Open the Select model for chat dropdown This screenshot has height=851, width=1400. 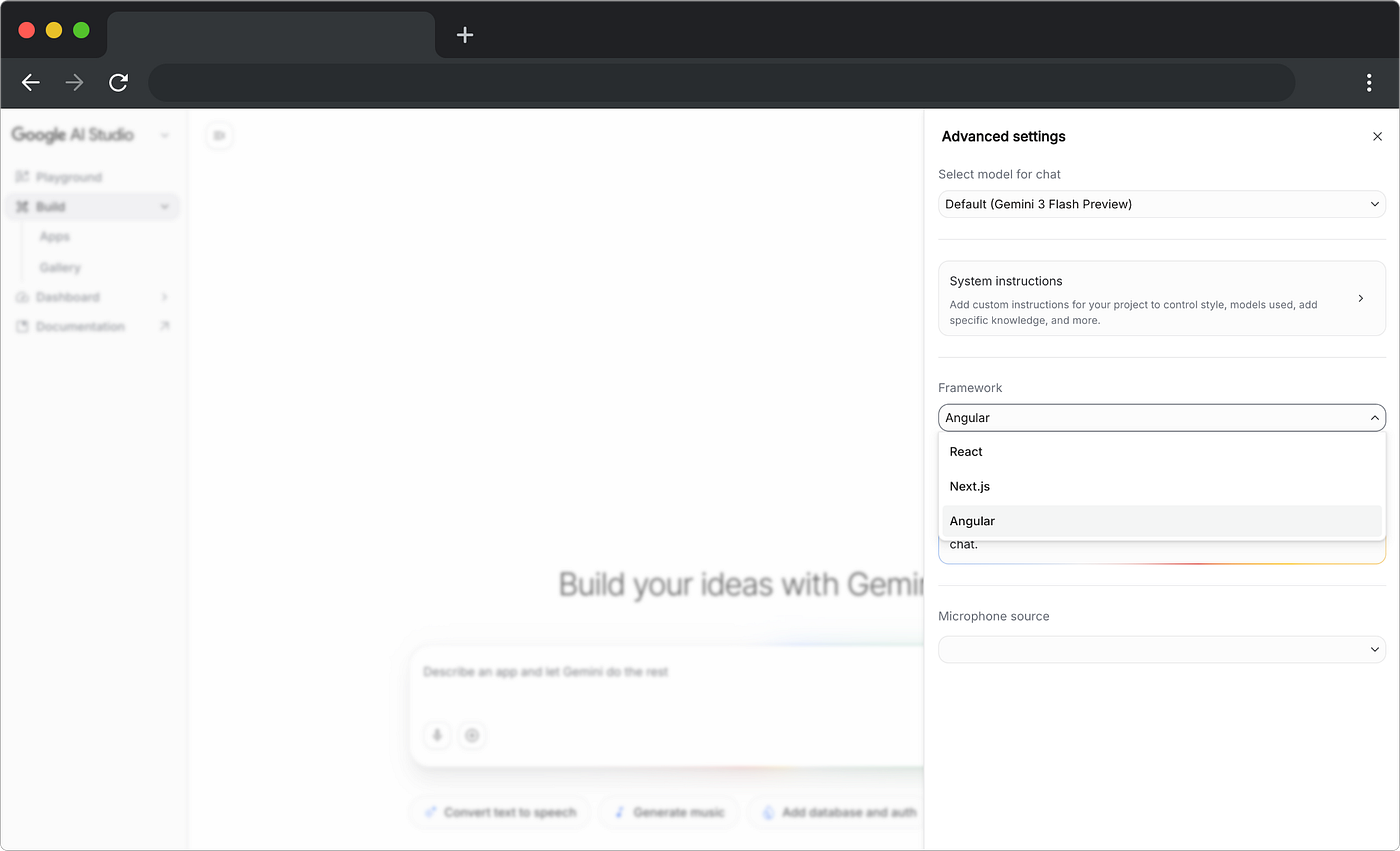(x=1162, y=204)
